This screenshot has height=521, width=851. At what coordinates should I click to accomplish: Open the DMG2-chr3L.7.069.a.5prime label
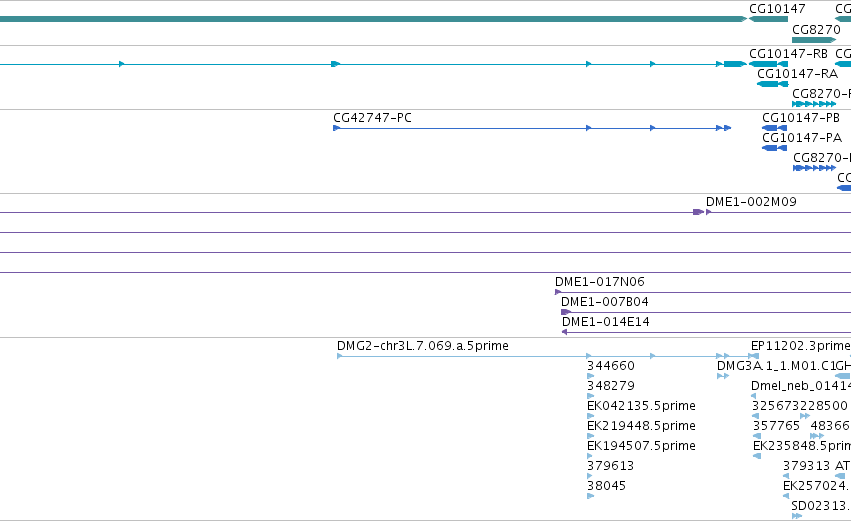423,346
